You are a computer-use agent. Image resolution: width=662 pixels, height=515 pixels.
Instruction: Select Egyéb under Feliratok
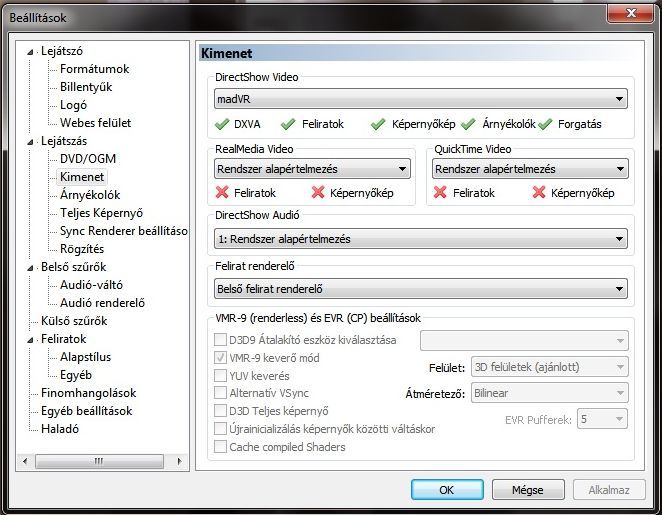(76, 375)
